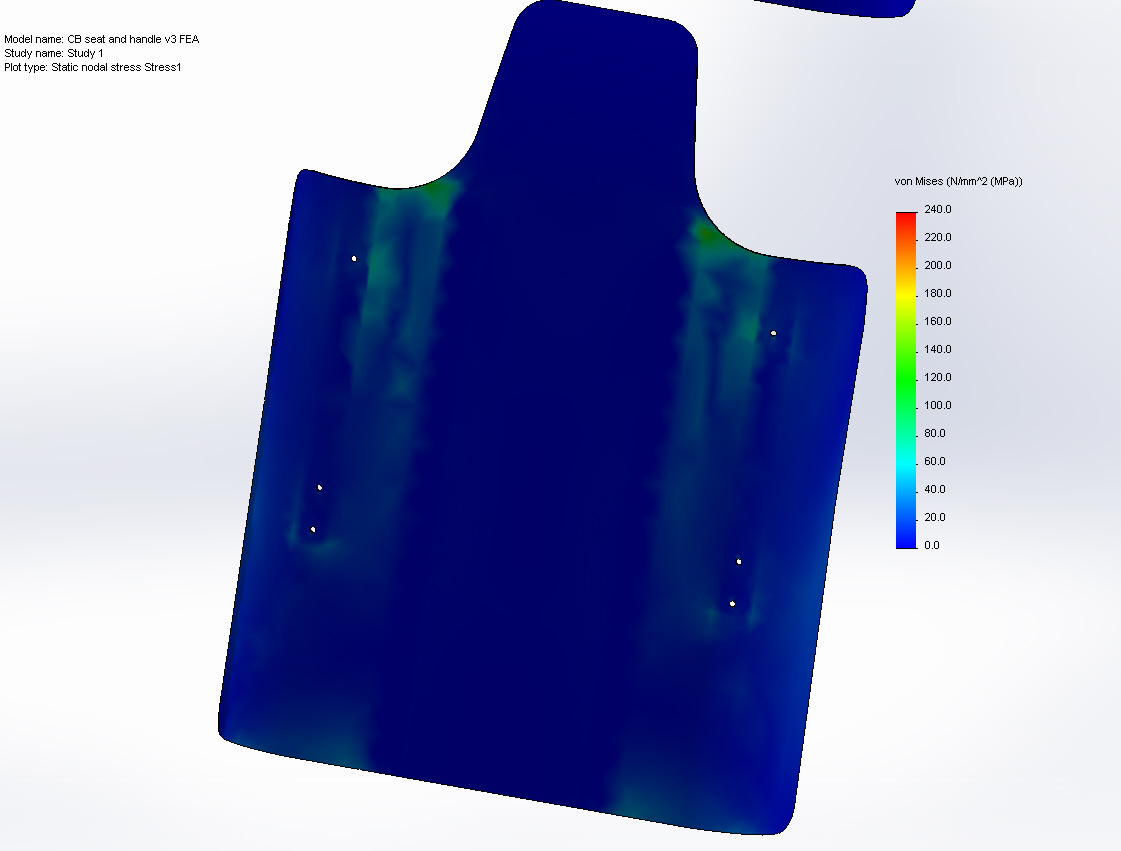Select the 'Study name: Study 1' annotation
This screenshot has height=851, width=1121.
[54, 53]
